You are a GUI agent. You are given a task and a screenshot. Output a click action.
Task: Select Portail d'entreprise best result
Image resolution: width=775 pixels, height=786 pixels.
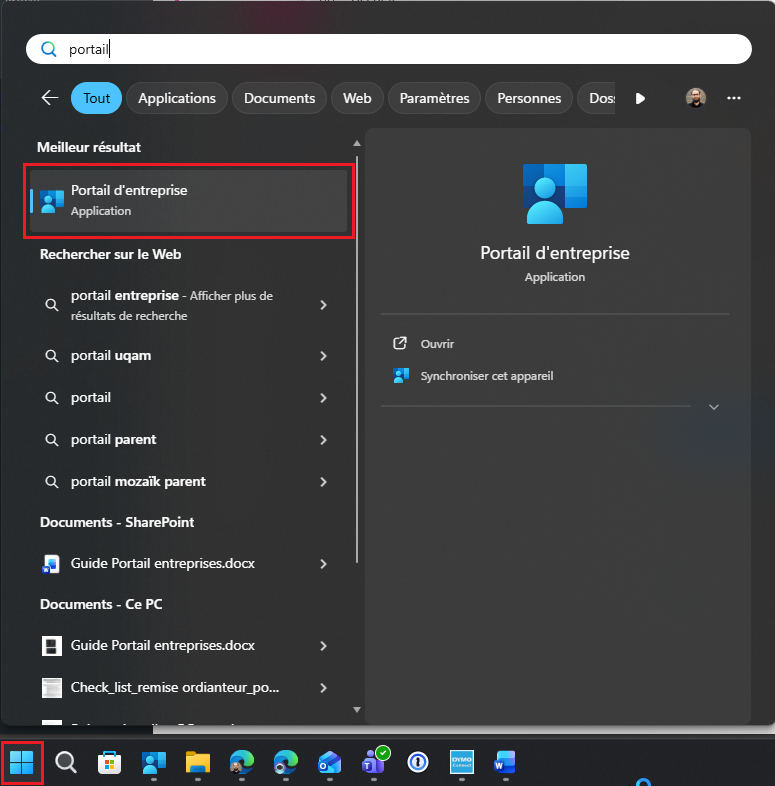coord(189,200)
